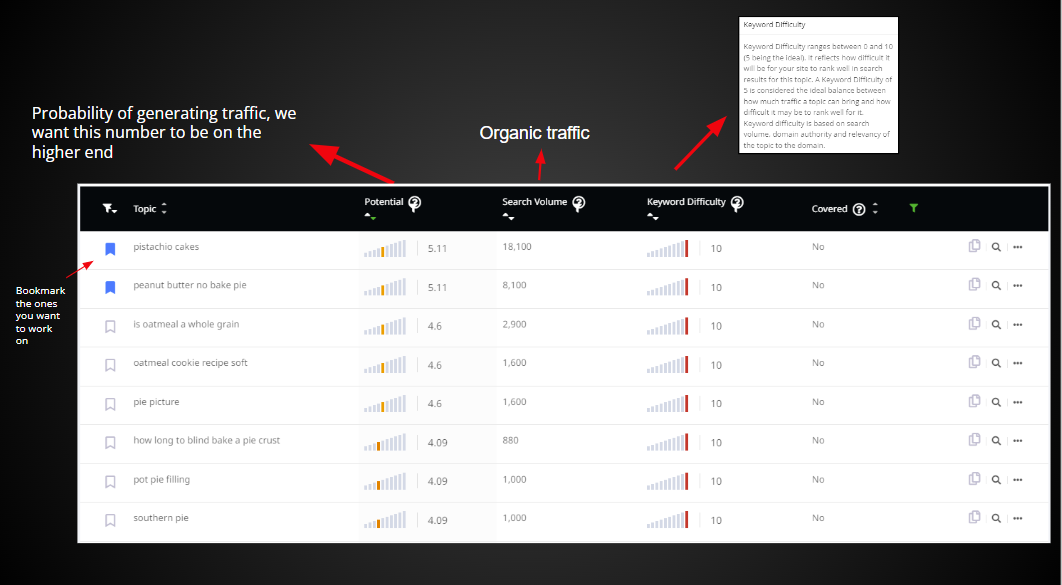This screenshot has height=585, width=1062.
Task: Click the green filter funnel icon
Action: (x=914, y=208)
